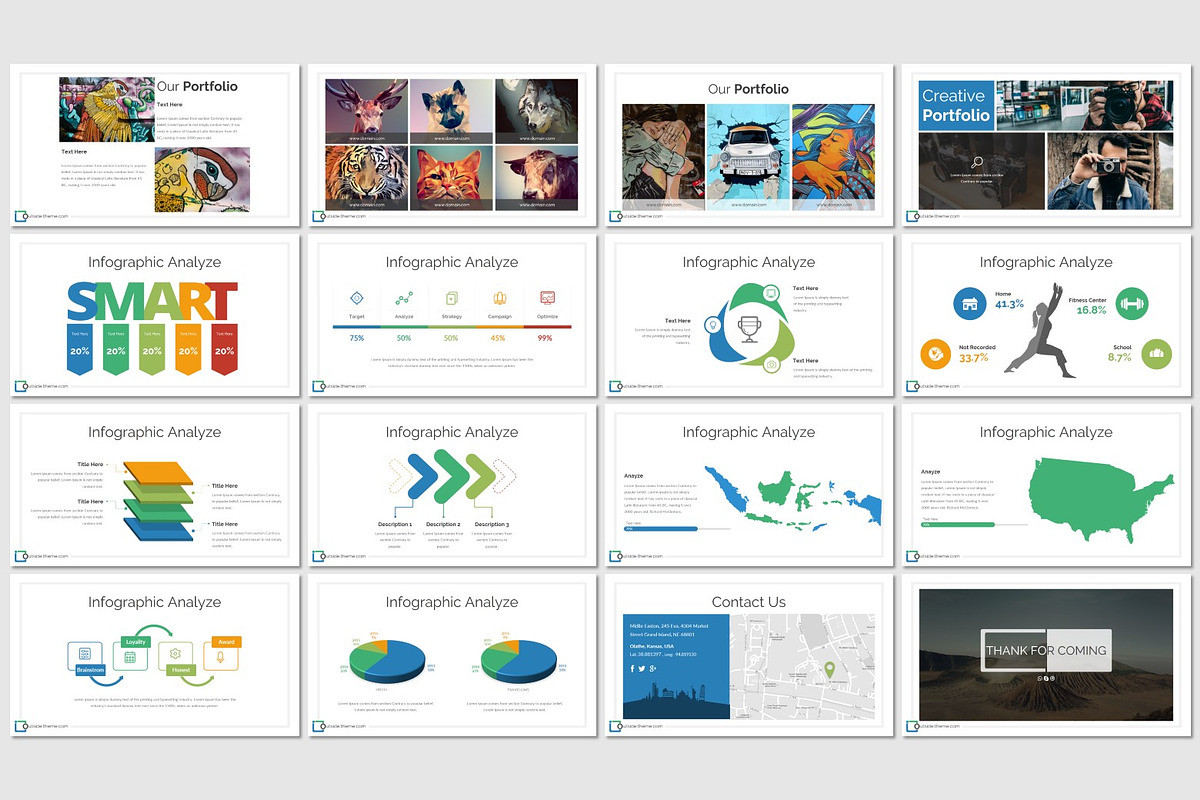Click the 'THANK FOR COMING' text
1200x800 pixels.
pyautogui.click(x=1046, y=650)
